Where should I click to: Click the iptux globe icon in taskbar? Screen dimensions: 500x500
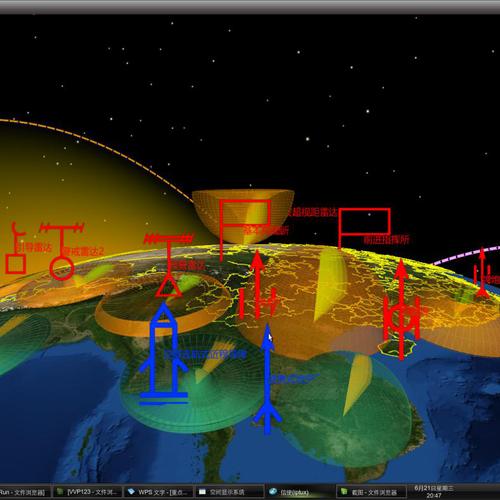(x=273, y=491)
